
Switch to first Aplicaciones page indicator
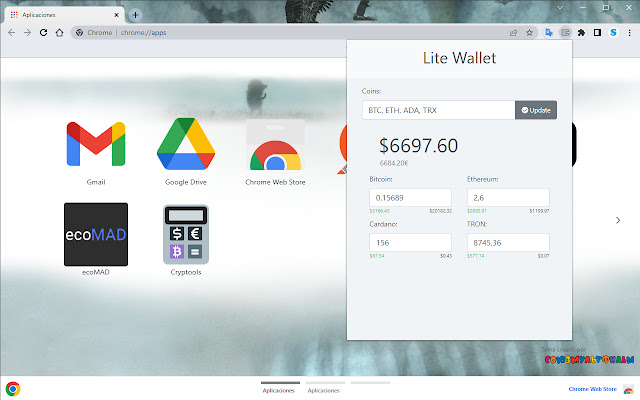tap(280, 388)
